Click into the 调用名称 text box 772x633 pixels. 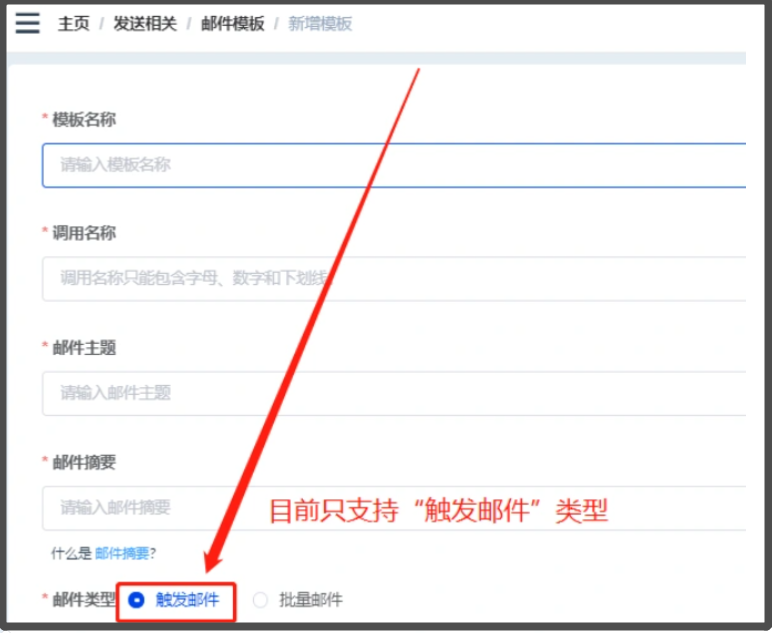pos(394,279)
